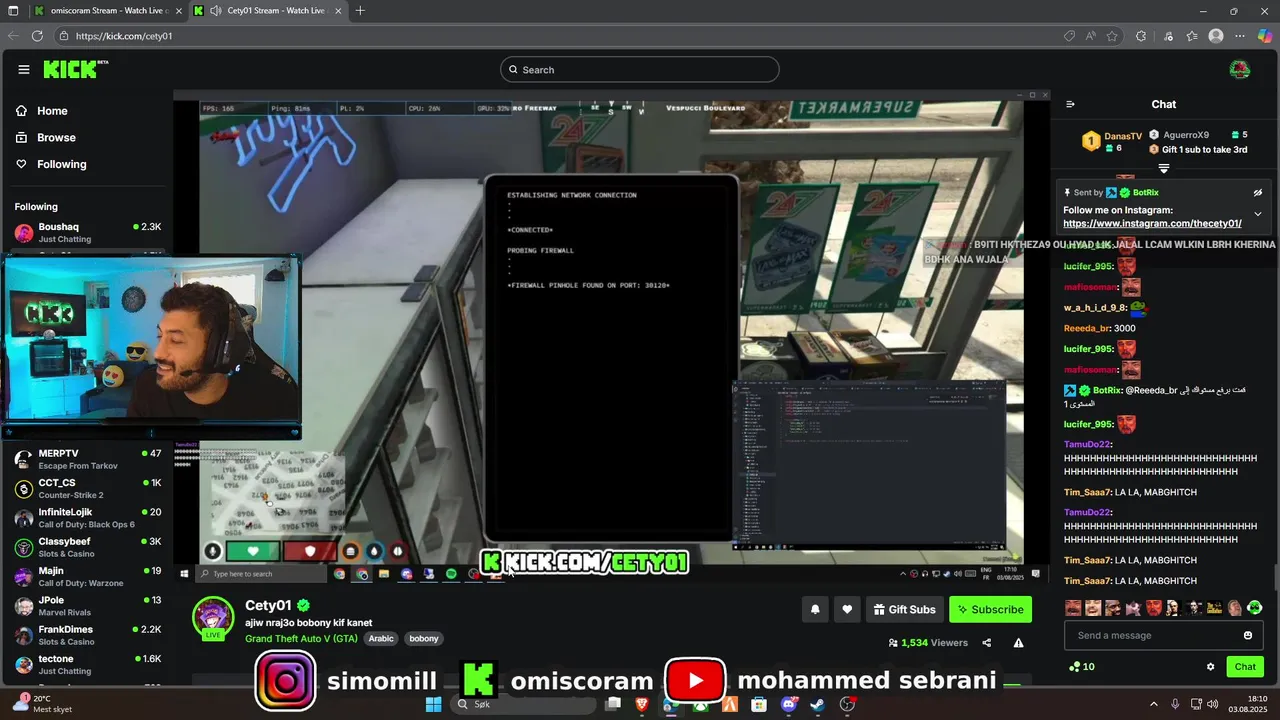Go to Home in sidebar
The height and width of the screenshot is (720, 1280).
tap(52, 111)
